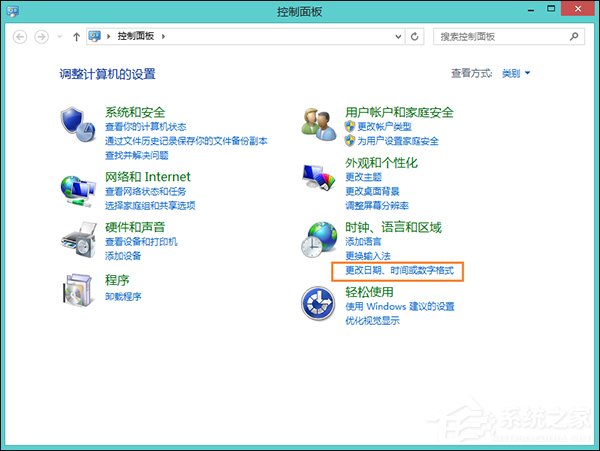
Task: Open the 硬件和声音 printer icon
Action: pos(79,240)
